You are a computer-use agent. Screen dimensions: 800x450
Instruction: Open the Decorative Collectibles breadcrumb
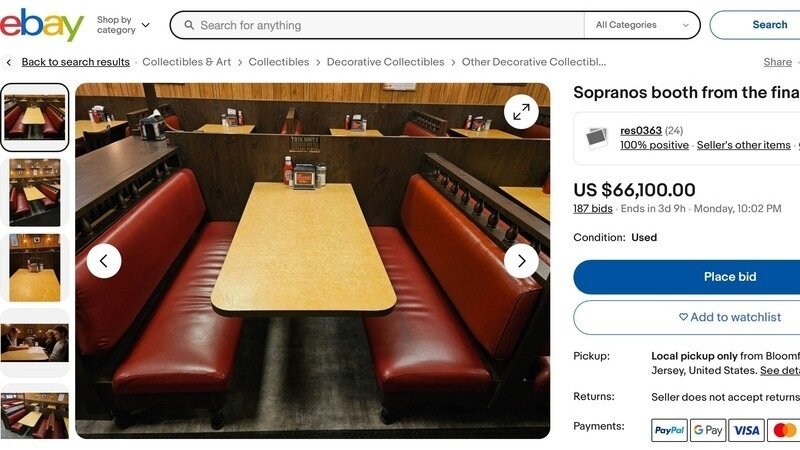(385, 62)
